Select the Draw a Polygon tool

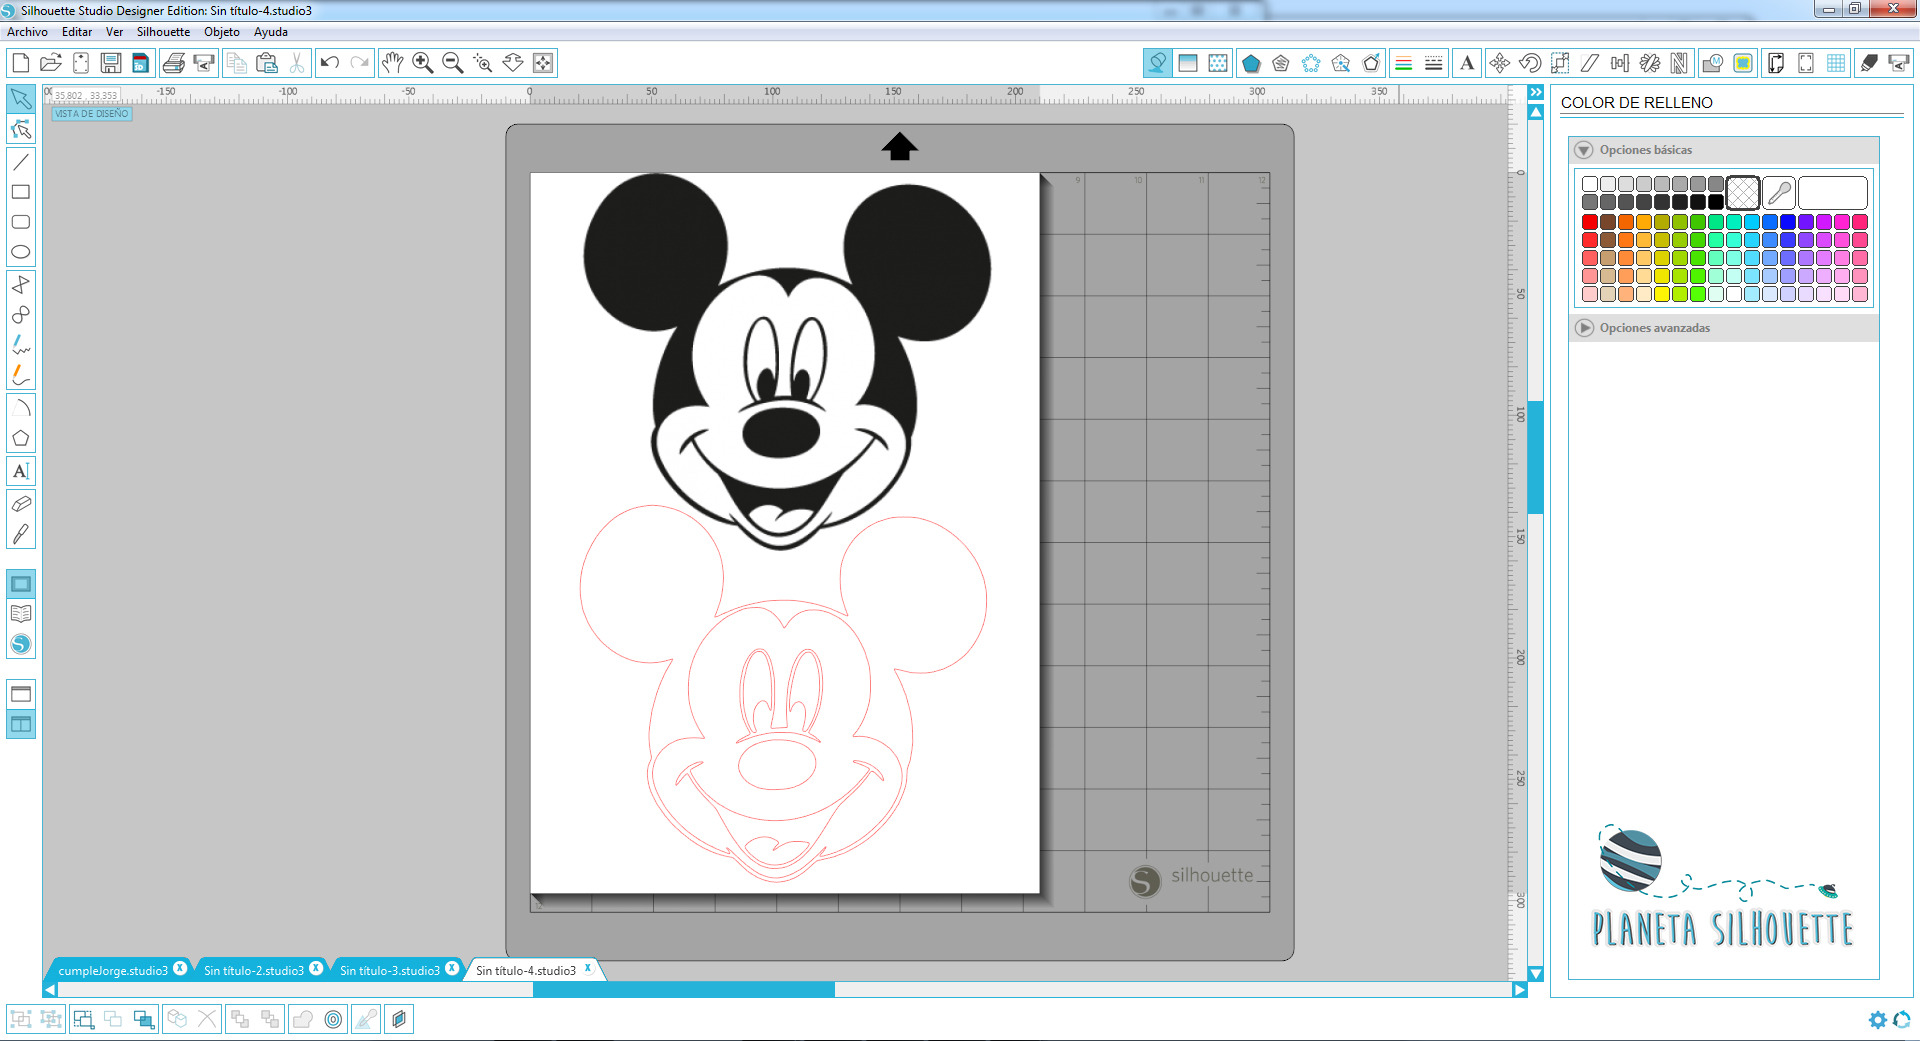21,285
